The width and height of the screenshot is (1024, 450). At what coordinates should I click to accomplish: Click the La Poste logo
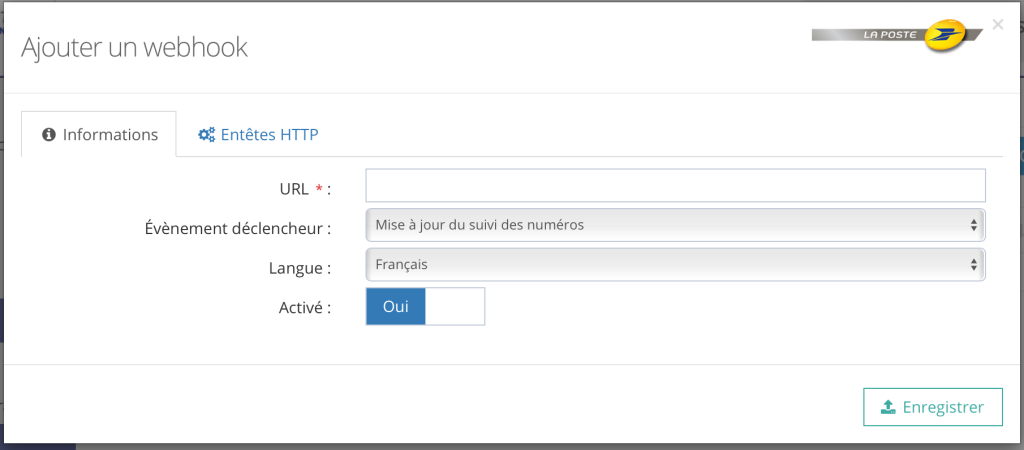[x=897, y=36]
